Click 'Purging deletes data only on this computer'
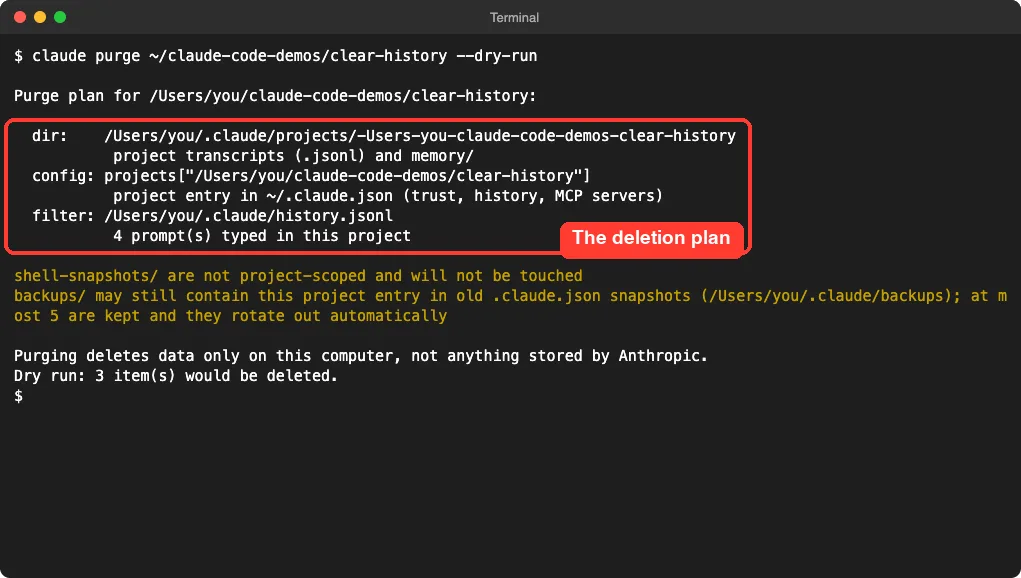The height and width of the screenshot is (578, 1021). pyautogui.click(x=361, y=355)
